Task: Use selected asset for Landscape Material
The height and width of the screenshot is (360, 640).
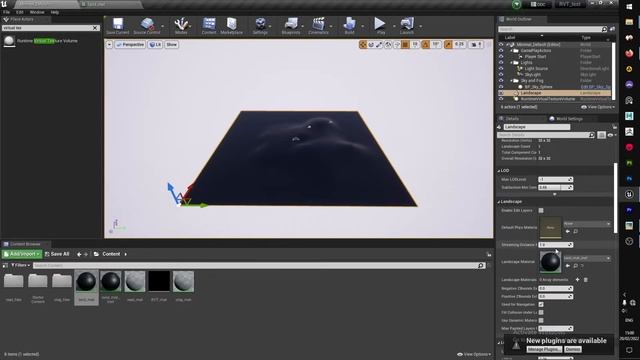Action: tap(568, 266)
